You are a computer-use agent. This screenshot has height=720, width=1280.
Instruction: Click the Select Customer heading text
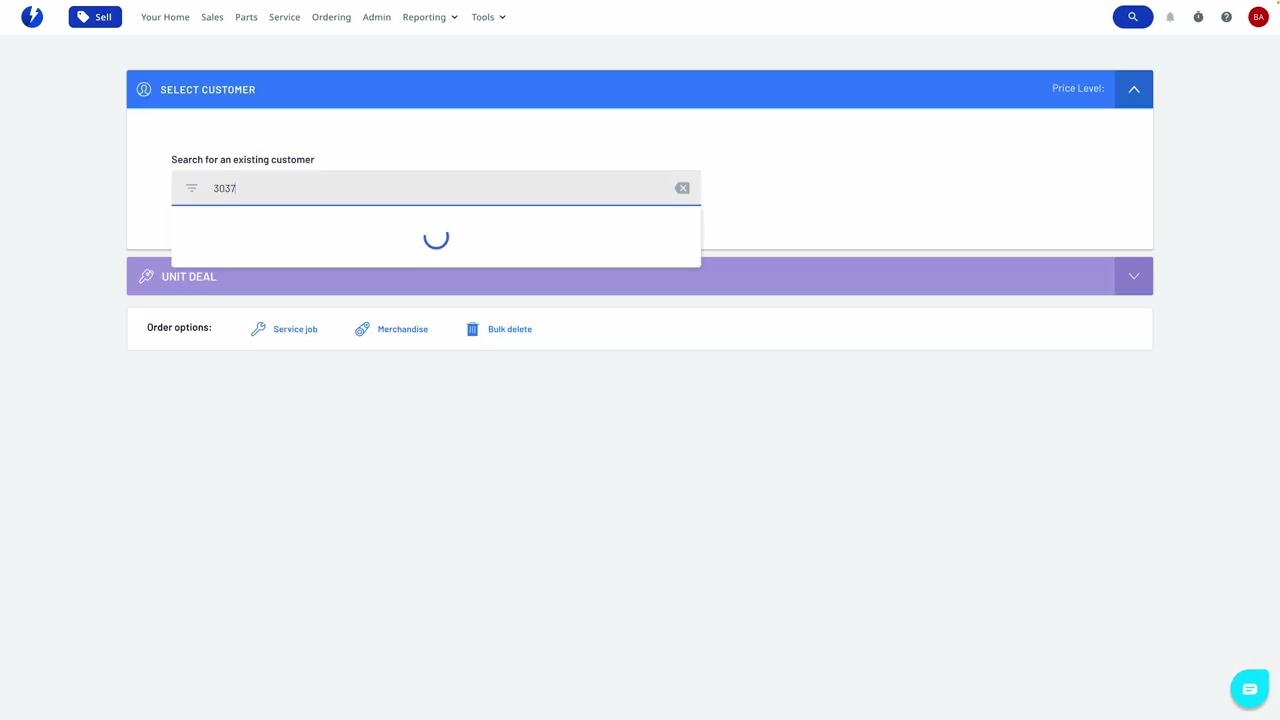207,89
